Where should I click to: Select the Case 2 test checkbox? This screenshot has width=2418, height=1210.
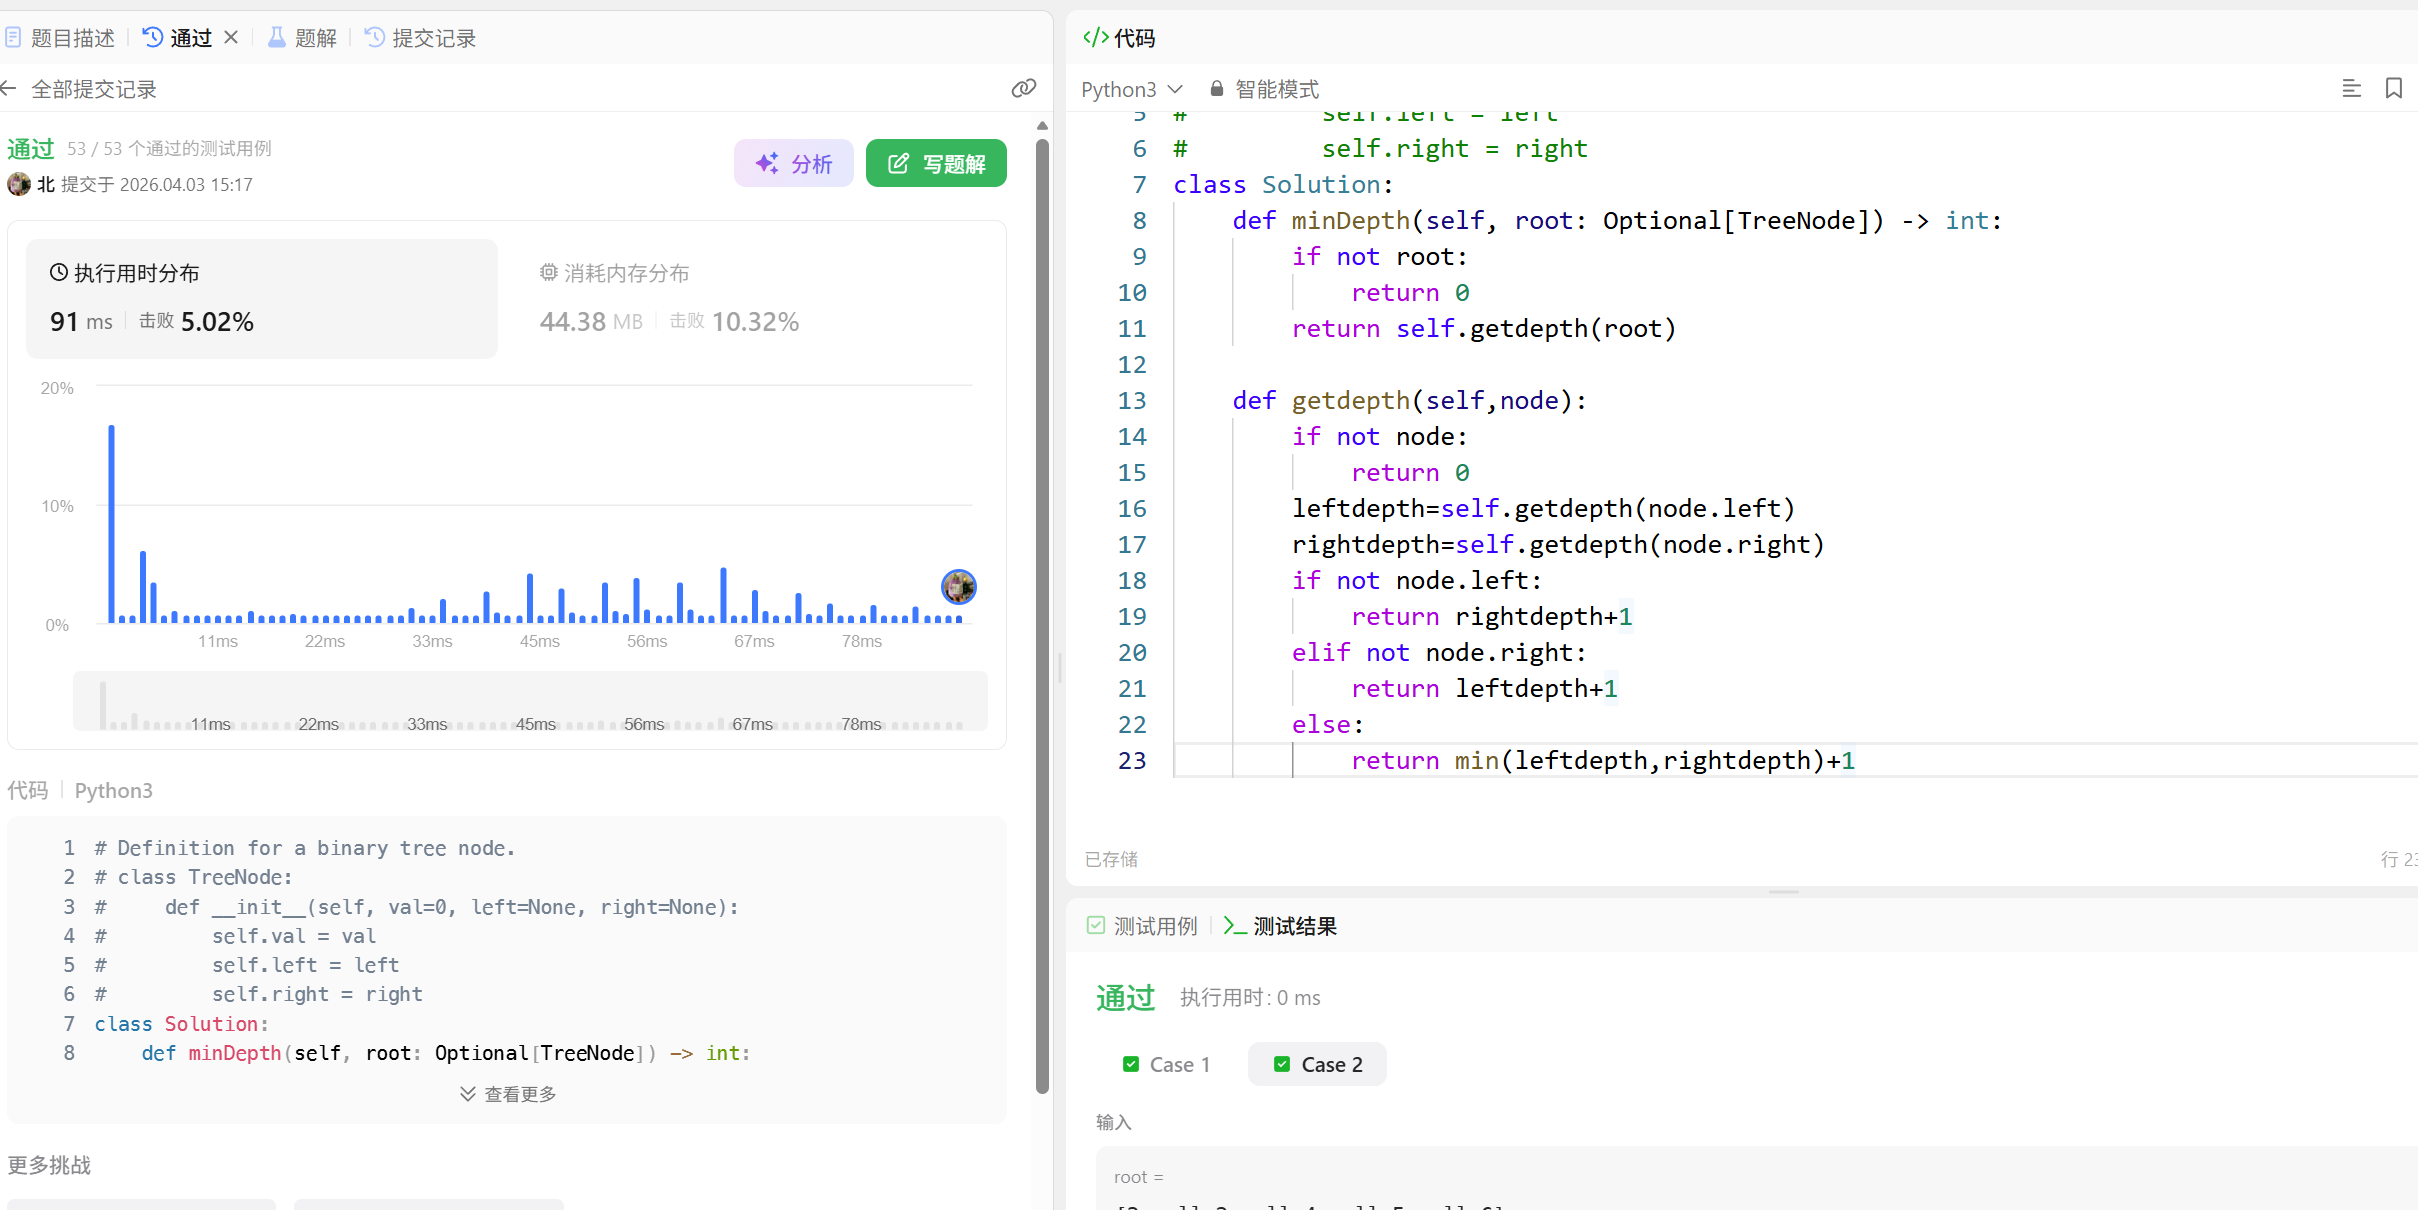tap(1282, 1064)
